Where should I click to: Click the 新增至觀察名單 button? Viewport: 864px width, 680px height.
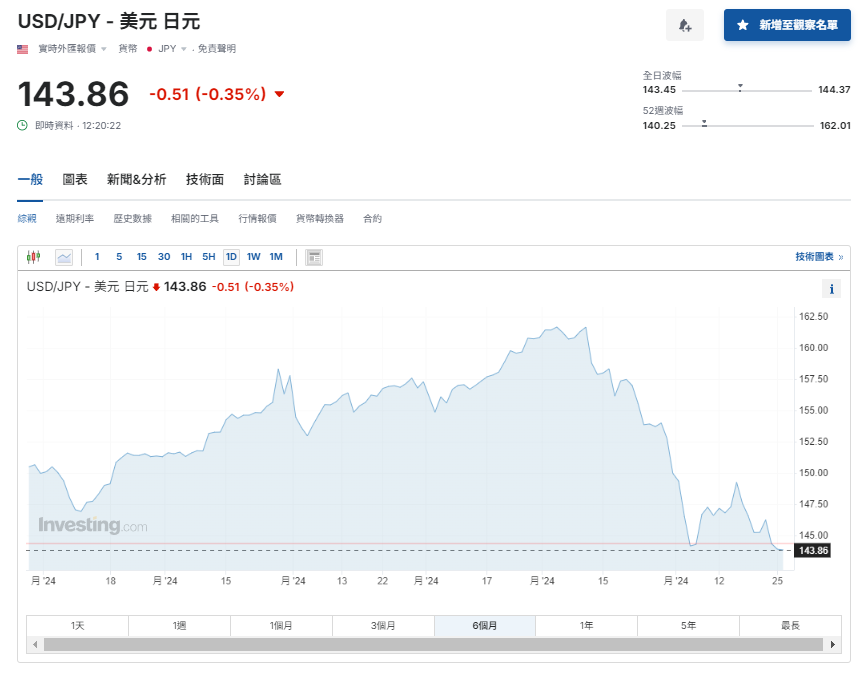click(x=787, y=24)
